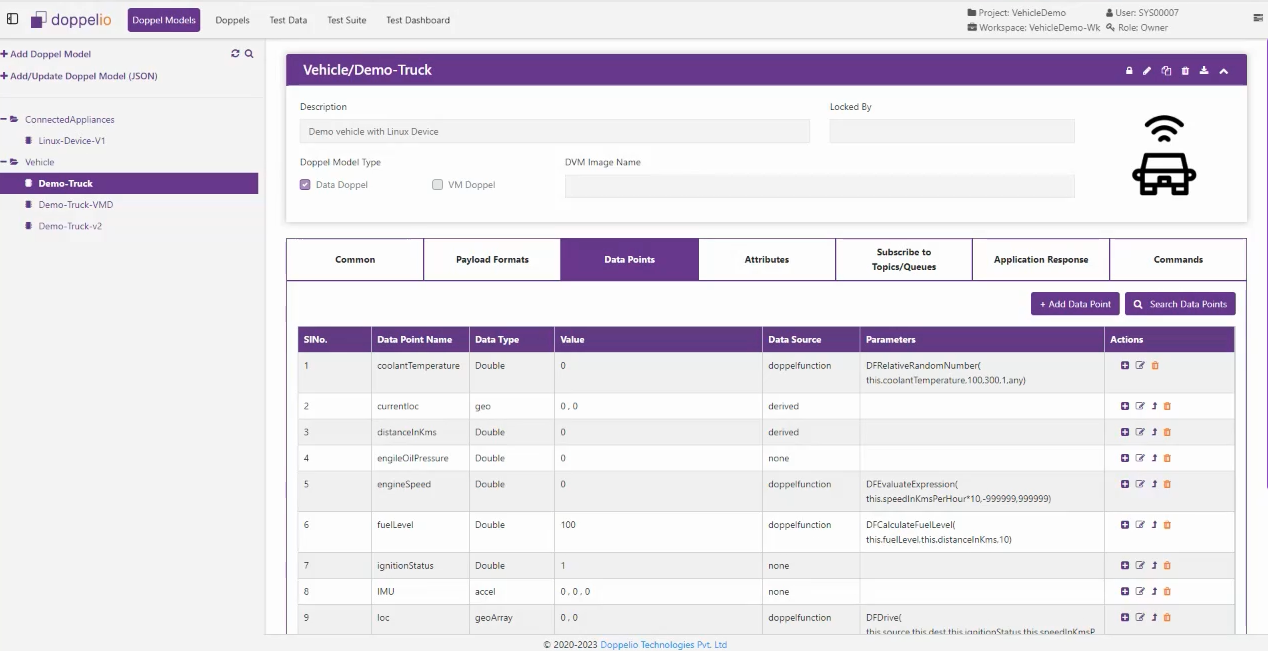Uncheck the Data Doppel checkbox
1268x651 pixels.
(x=305, y=185)
